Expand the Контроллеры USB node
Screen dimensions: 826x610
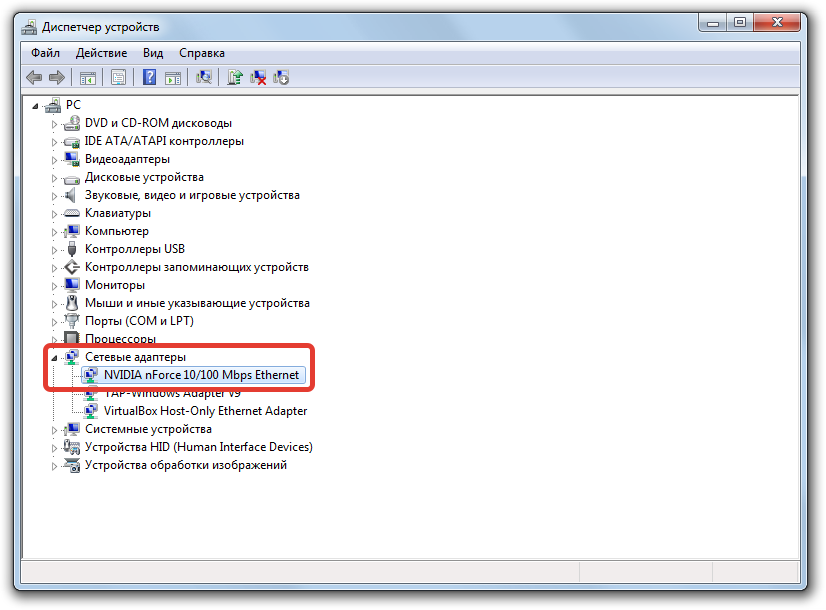54,250
